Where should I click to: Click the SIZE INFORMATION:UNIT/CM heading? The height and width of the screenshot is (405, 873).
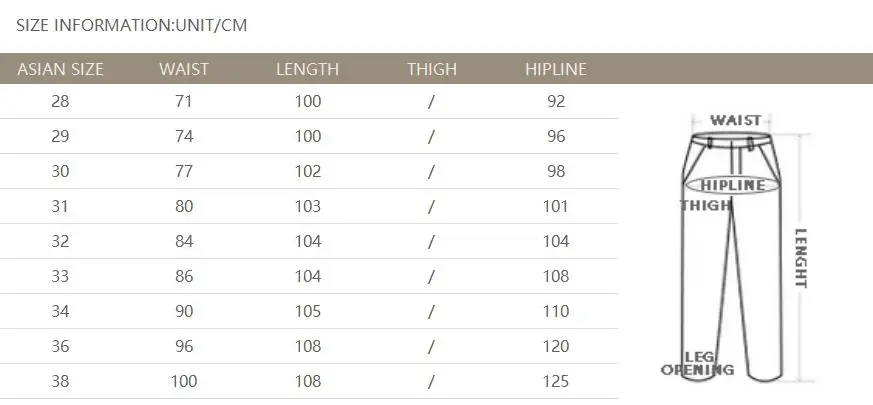131,26
